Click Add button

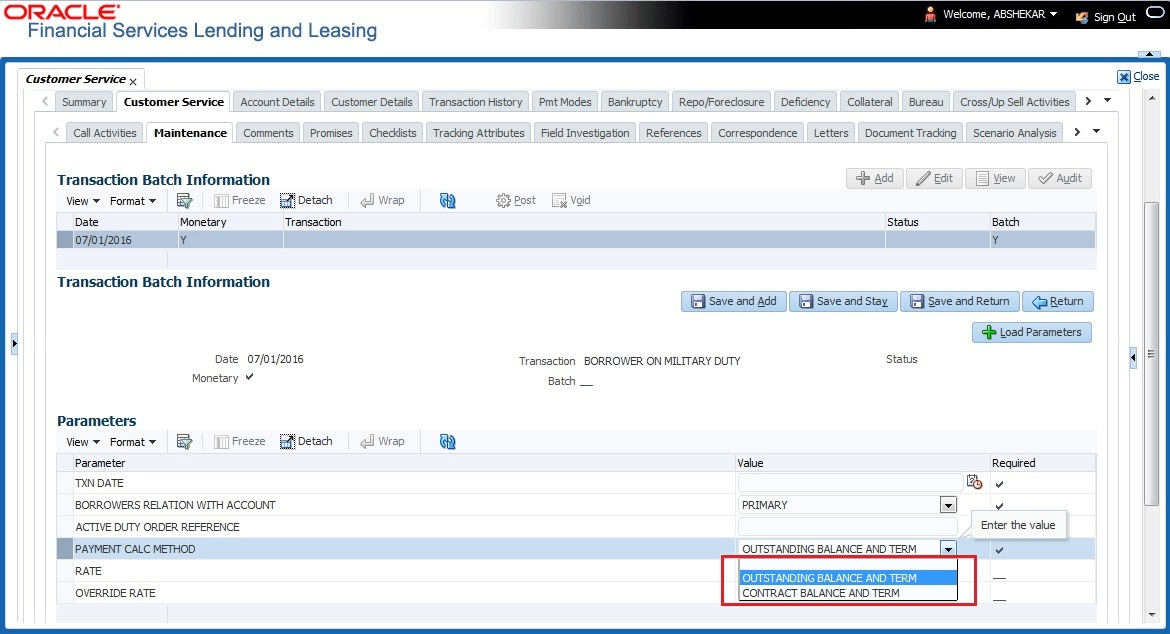875,178
